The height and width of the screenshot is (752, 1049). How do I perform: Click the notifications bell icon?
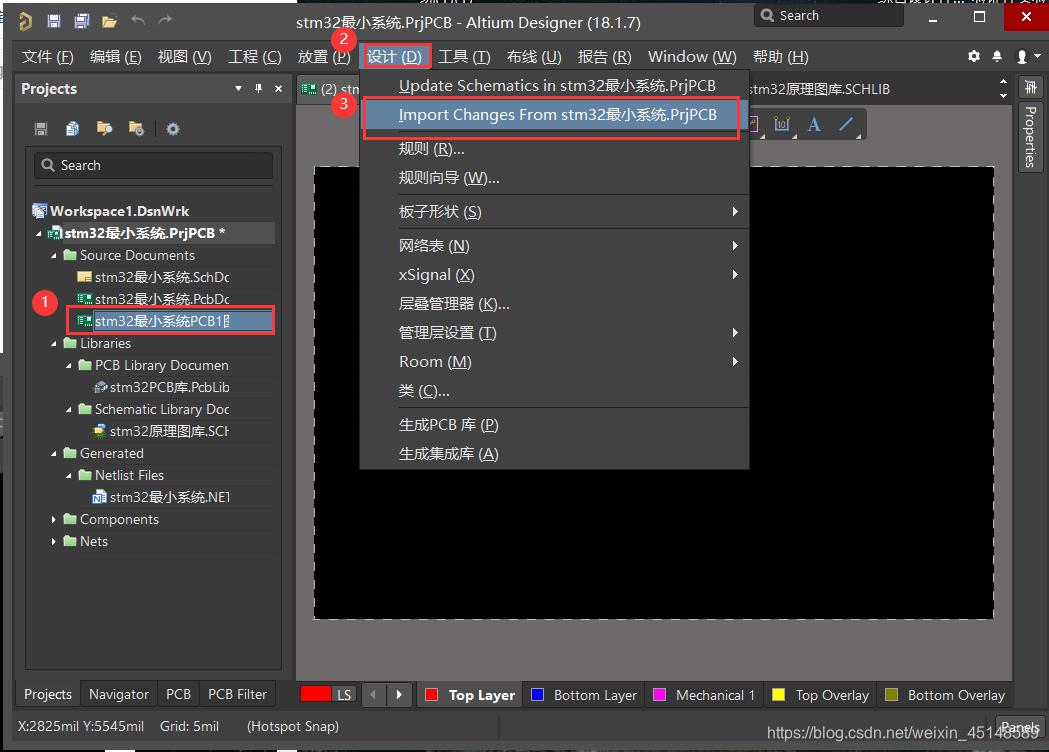[x=997, y=57]
